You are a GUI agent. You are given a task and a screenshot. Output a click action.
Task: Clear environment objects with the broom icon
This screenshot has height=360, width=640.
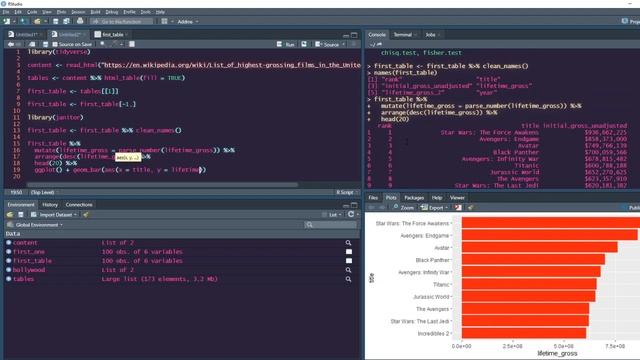click(86, 215)
